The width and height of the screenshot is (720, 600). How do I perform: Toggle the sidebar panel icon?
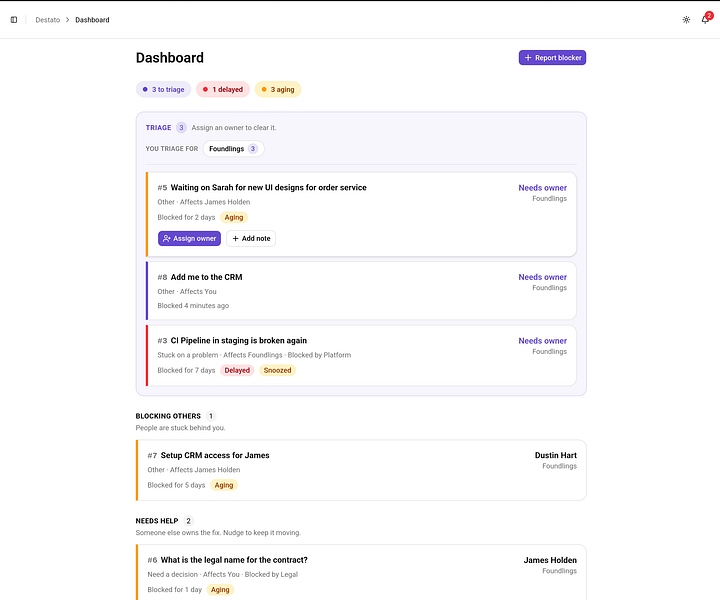click(x=14, y=20)
